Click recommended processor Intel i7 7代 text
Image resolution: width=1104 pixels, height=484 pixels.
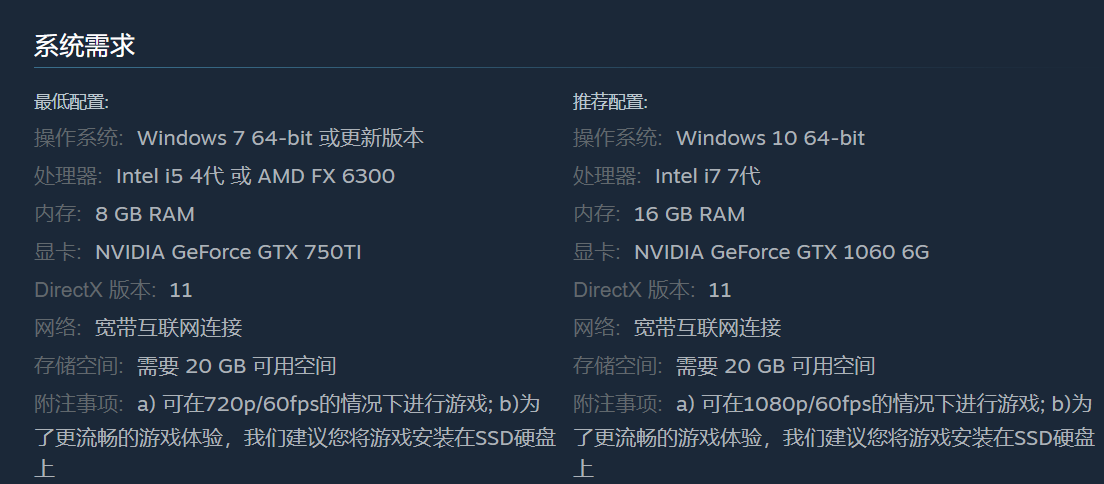708,176
